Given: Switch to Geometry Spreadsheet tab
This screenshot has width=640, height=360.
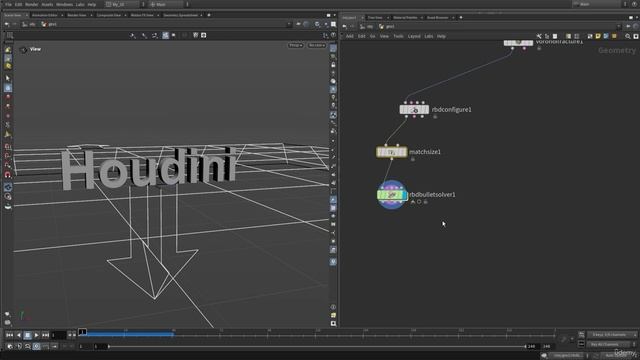Looking at the screenshot, I should (x=180, y=15).
